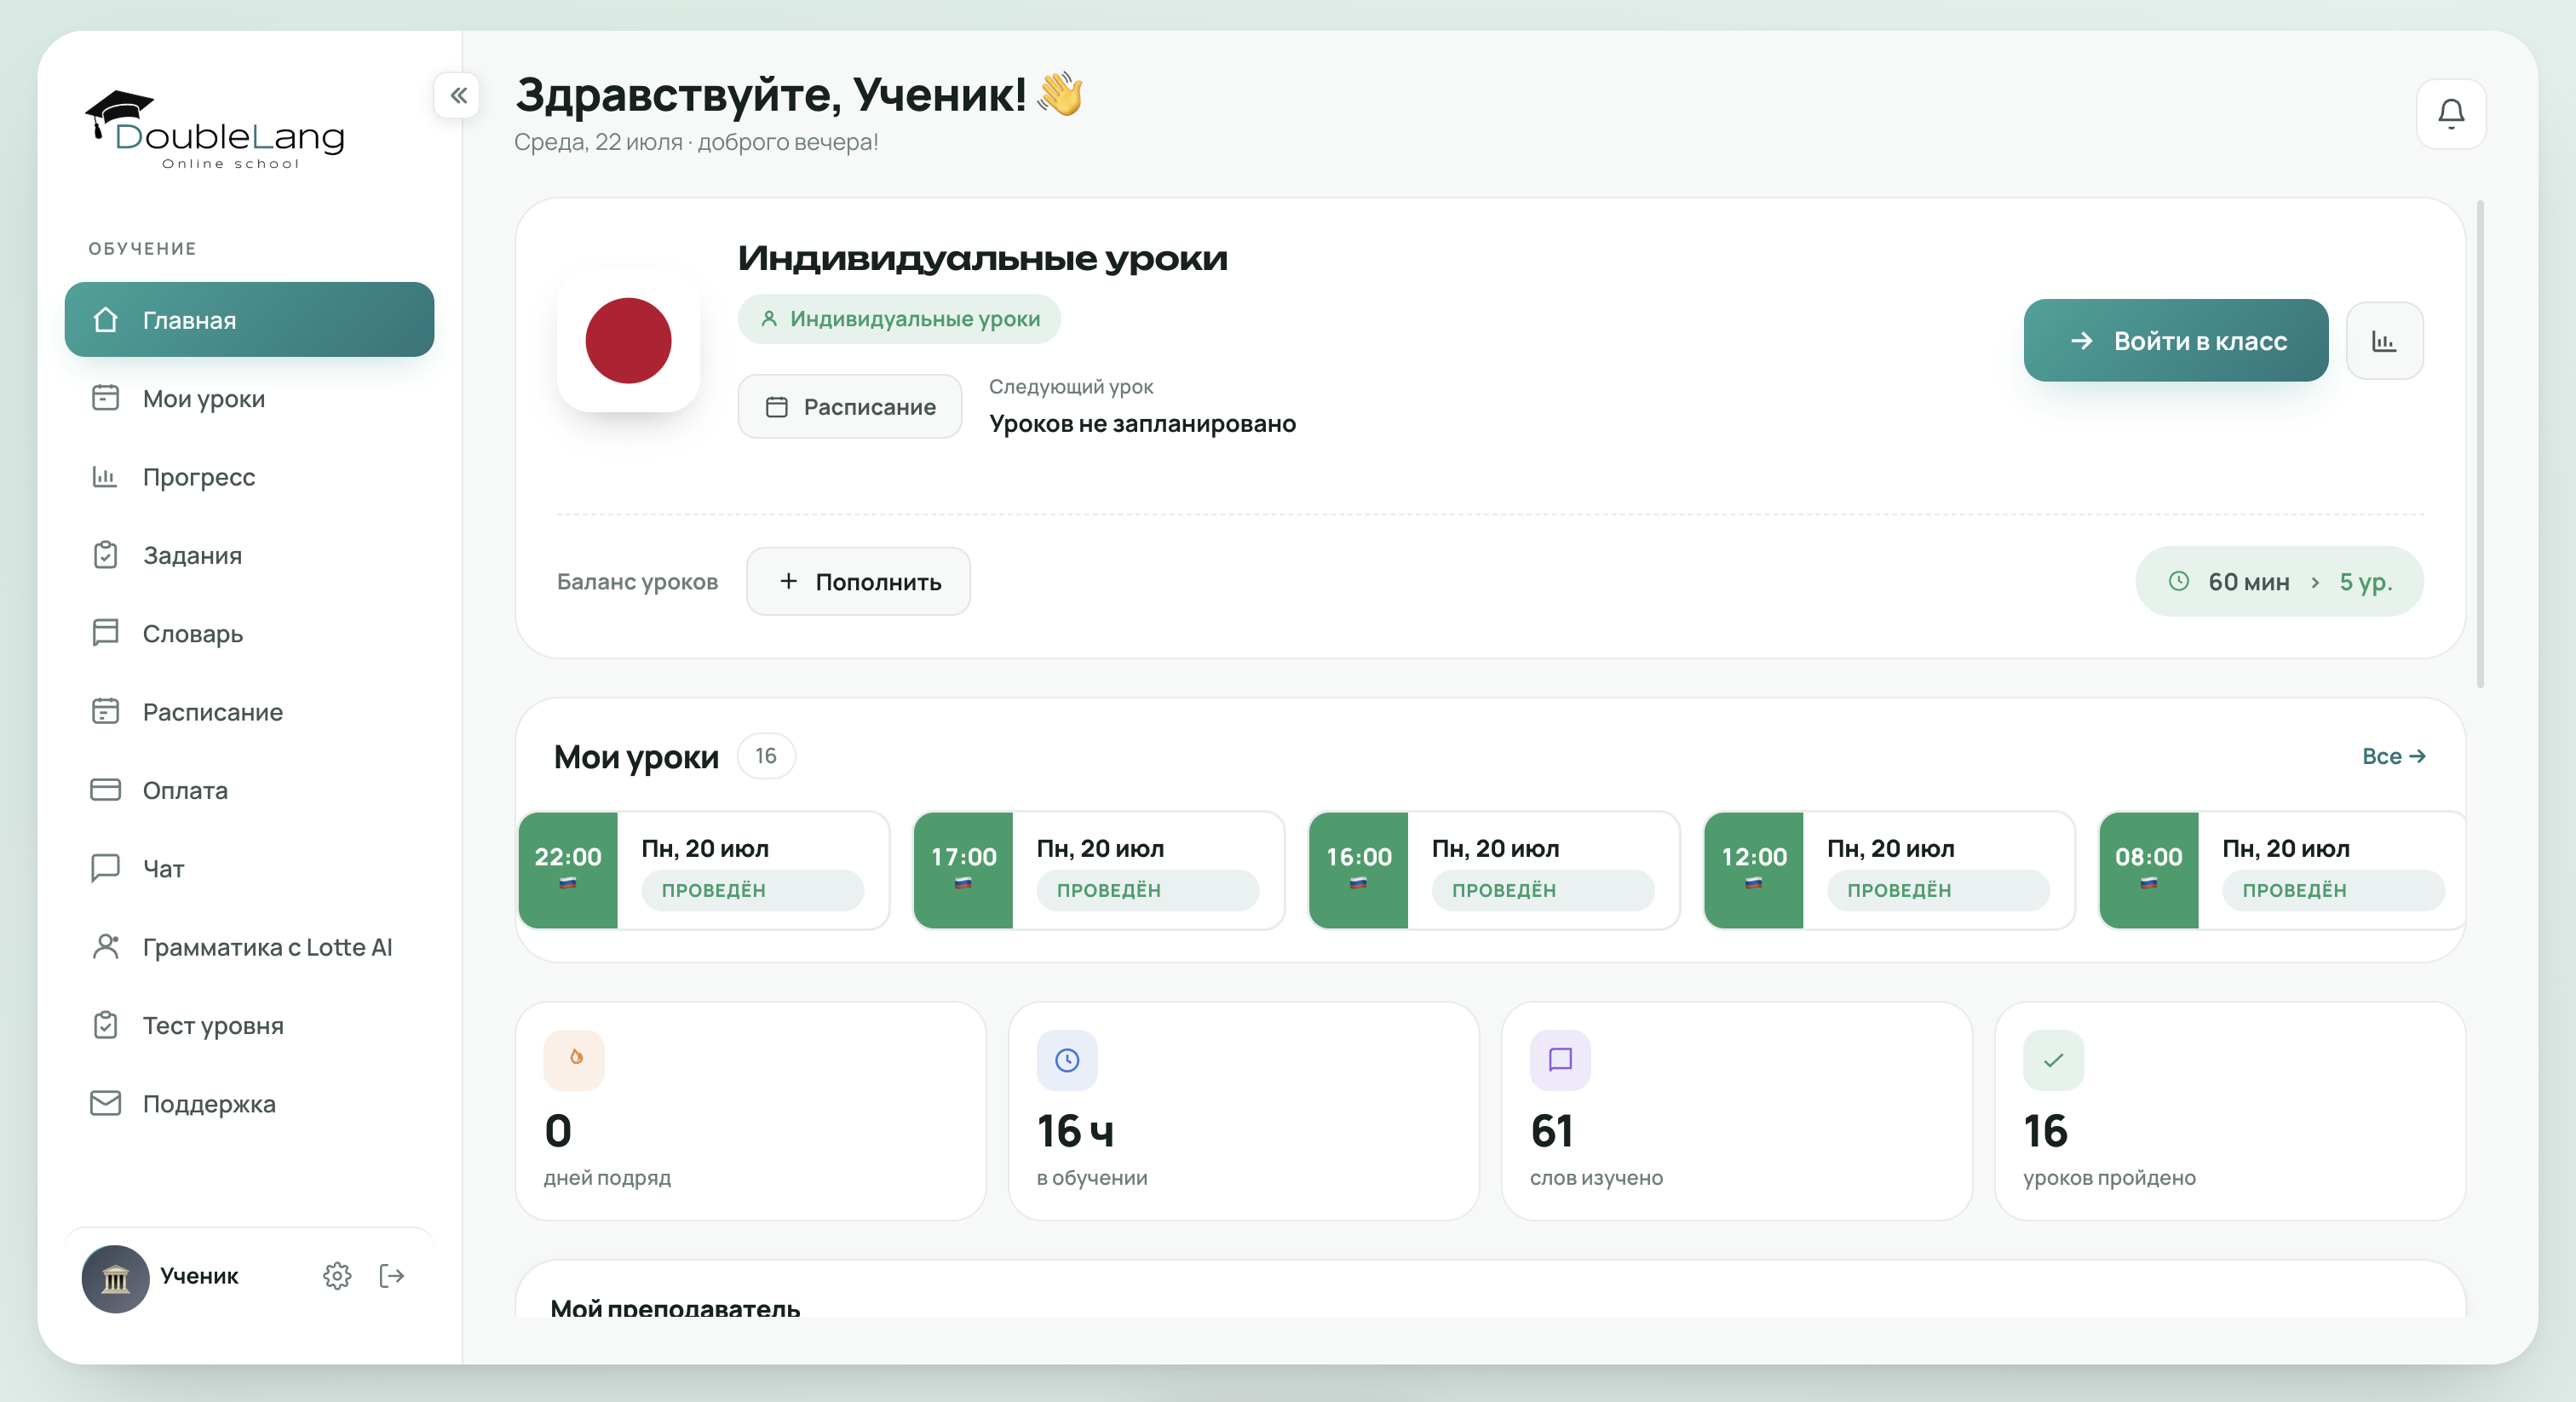Collapse the sidebar with double-chevron button

pyautogui.click(x=458, y=96)
